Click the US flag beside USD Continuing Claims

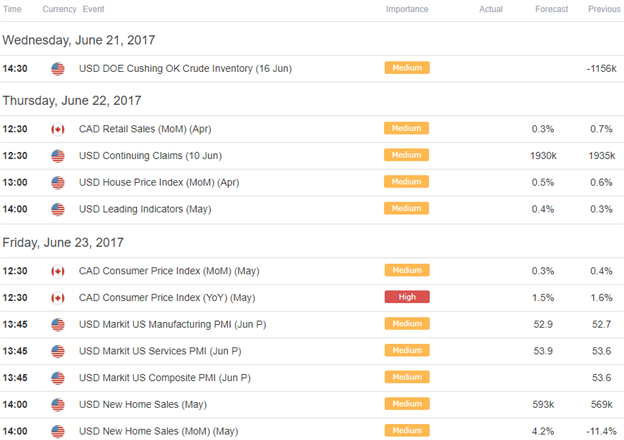coord(58,156)
